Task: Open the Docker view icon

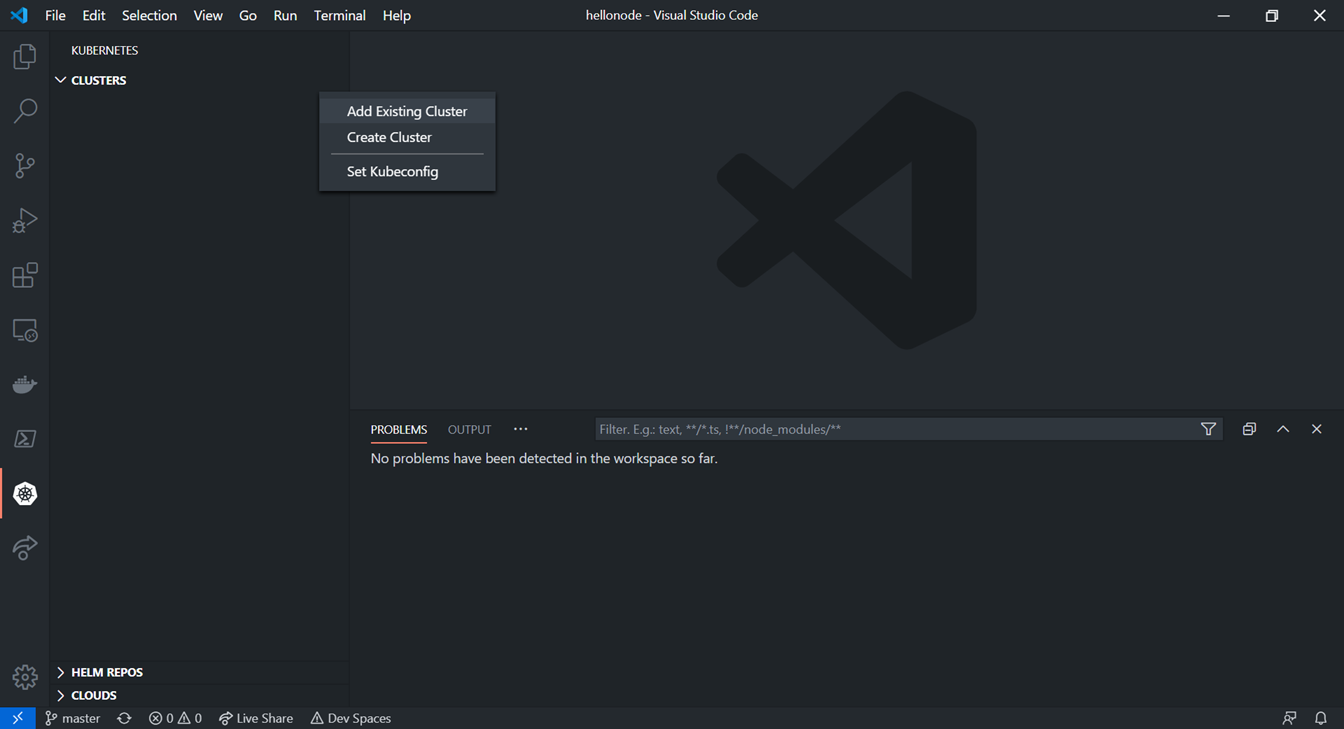Action: point(25,384)
